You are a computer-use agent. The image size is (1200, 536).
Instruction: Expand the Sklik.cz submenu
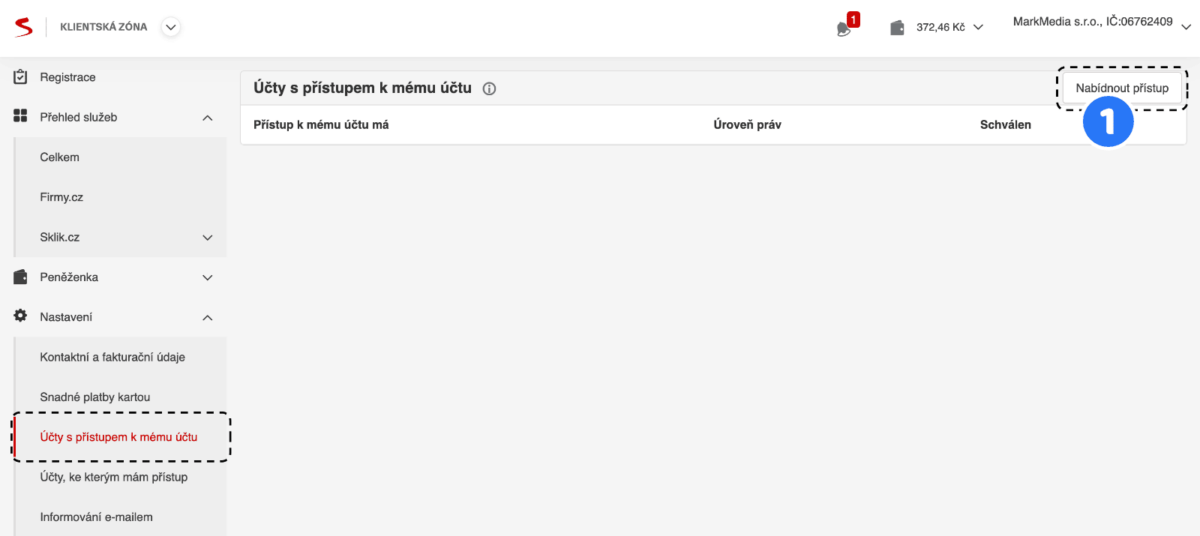pyautogui.click(x=207, y=238)
